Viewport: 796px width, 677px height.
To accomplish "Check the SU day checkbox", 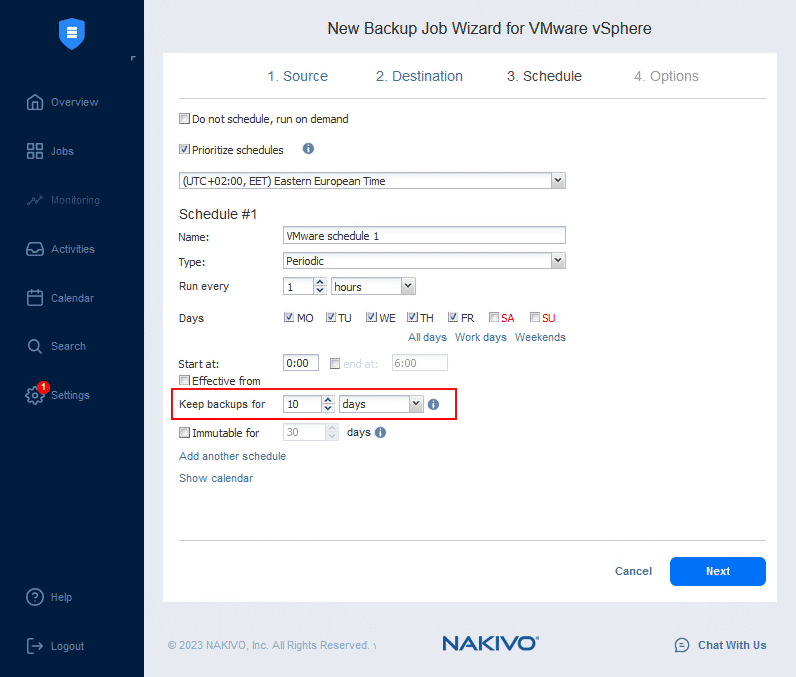I will (x=535, y=317).
